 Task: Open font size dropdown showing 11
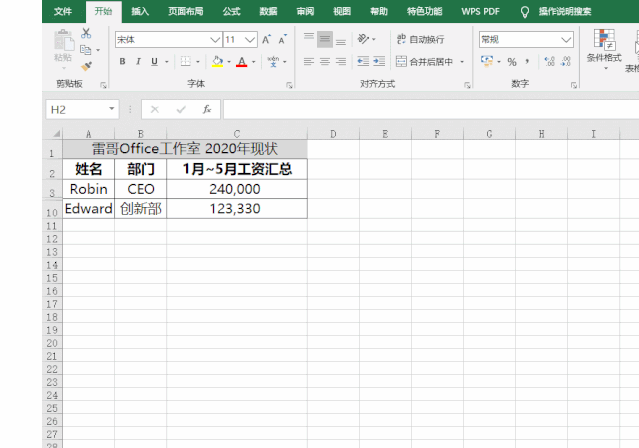[250, 40]
